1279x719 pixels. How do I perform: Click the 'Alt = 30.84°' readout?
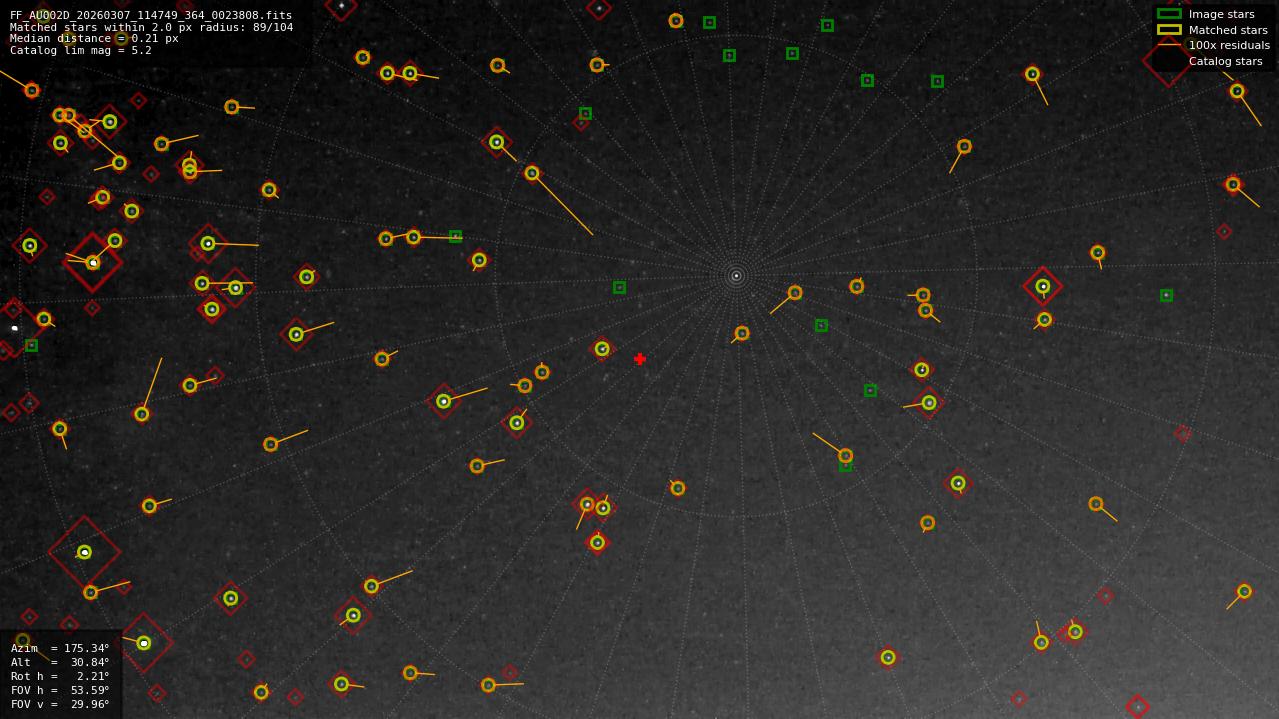click(60, 662)
